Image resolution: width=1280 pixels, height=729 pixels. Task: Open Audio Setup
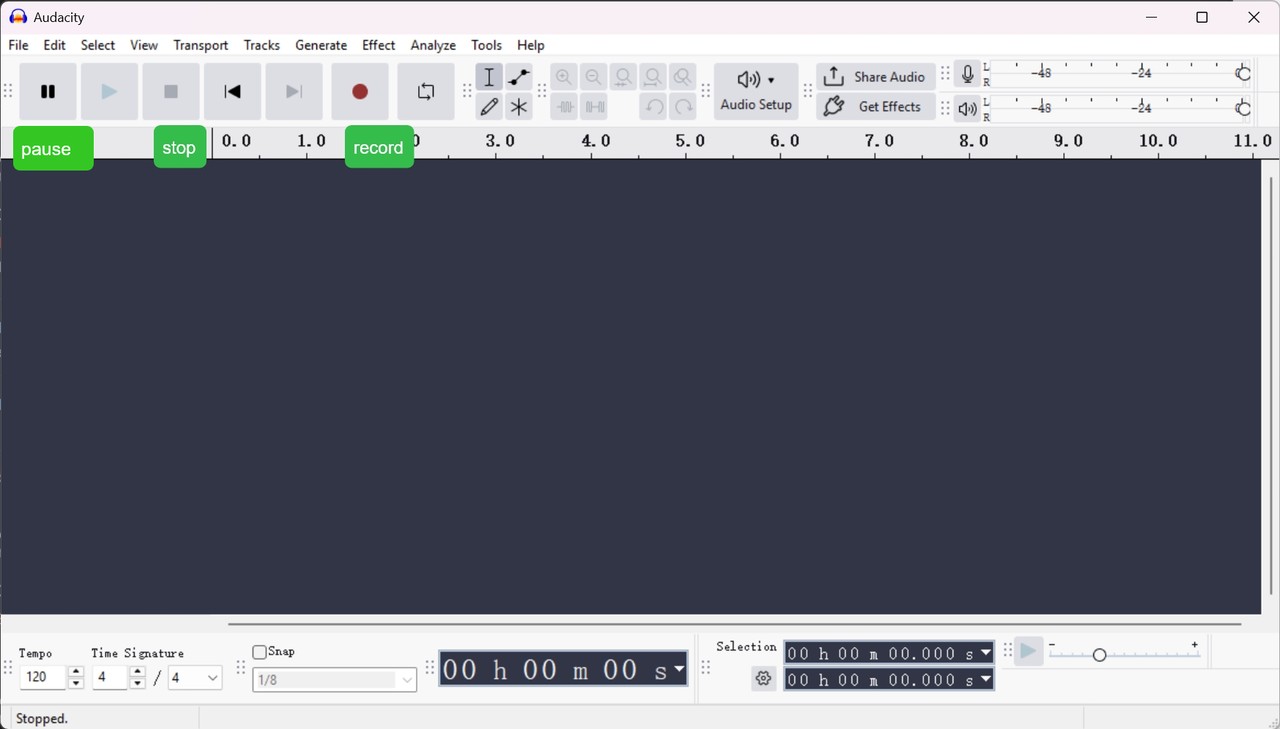tap(756, 90)
